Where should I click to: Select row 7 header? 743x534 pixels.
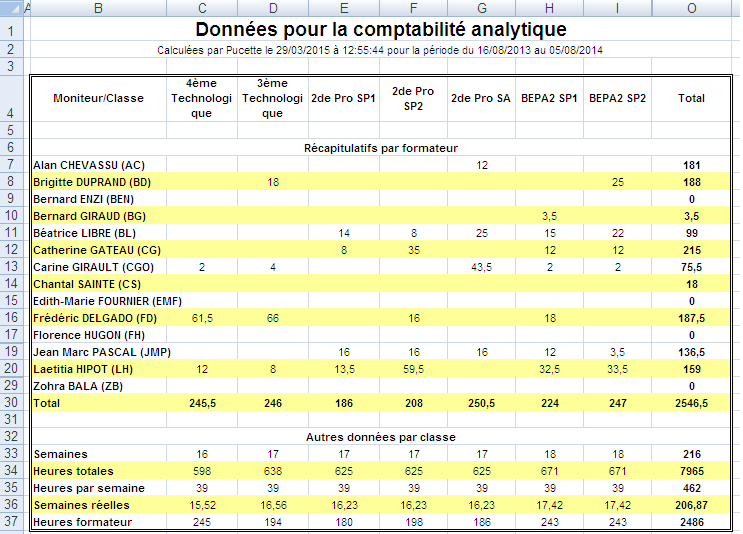click(x=11, y=165)
